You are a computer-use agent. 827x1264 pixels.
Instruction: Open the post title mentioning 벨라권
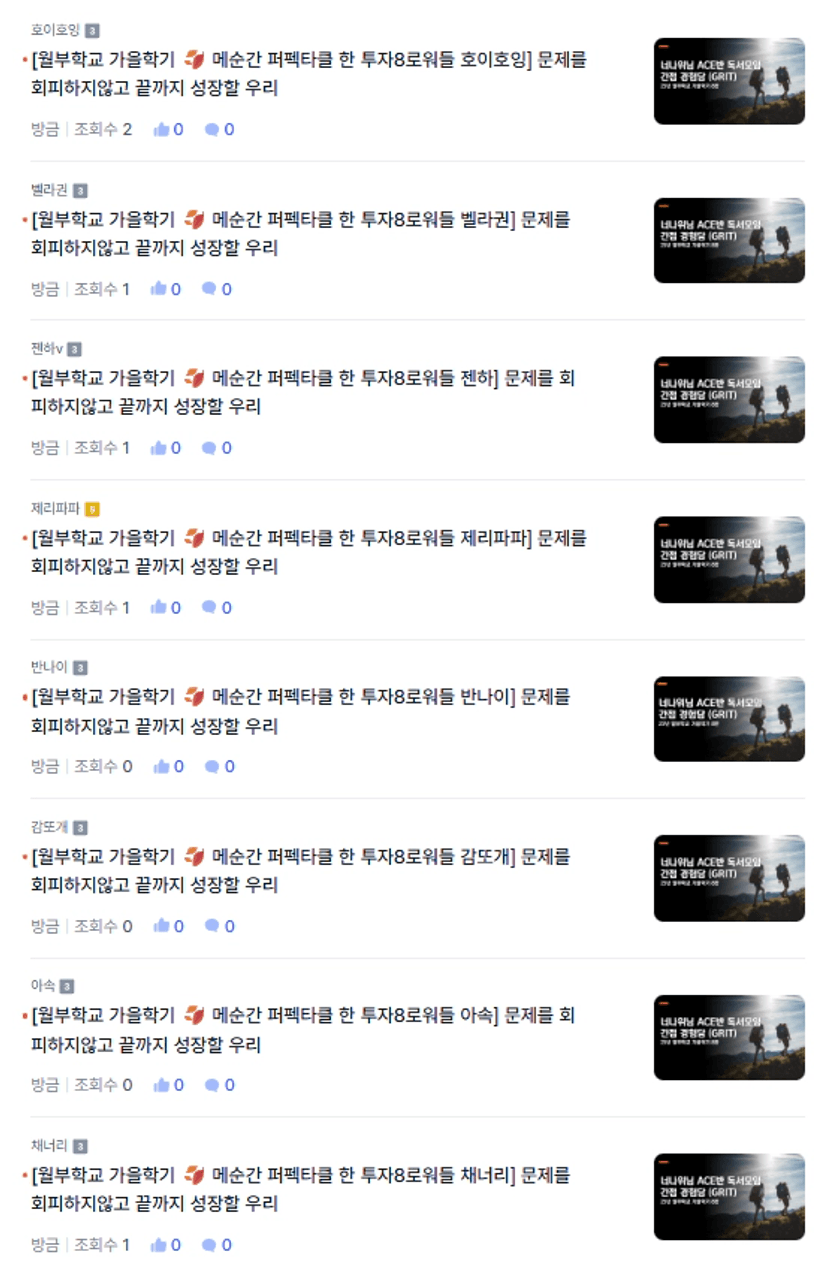301,233
